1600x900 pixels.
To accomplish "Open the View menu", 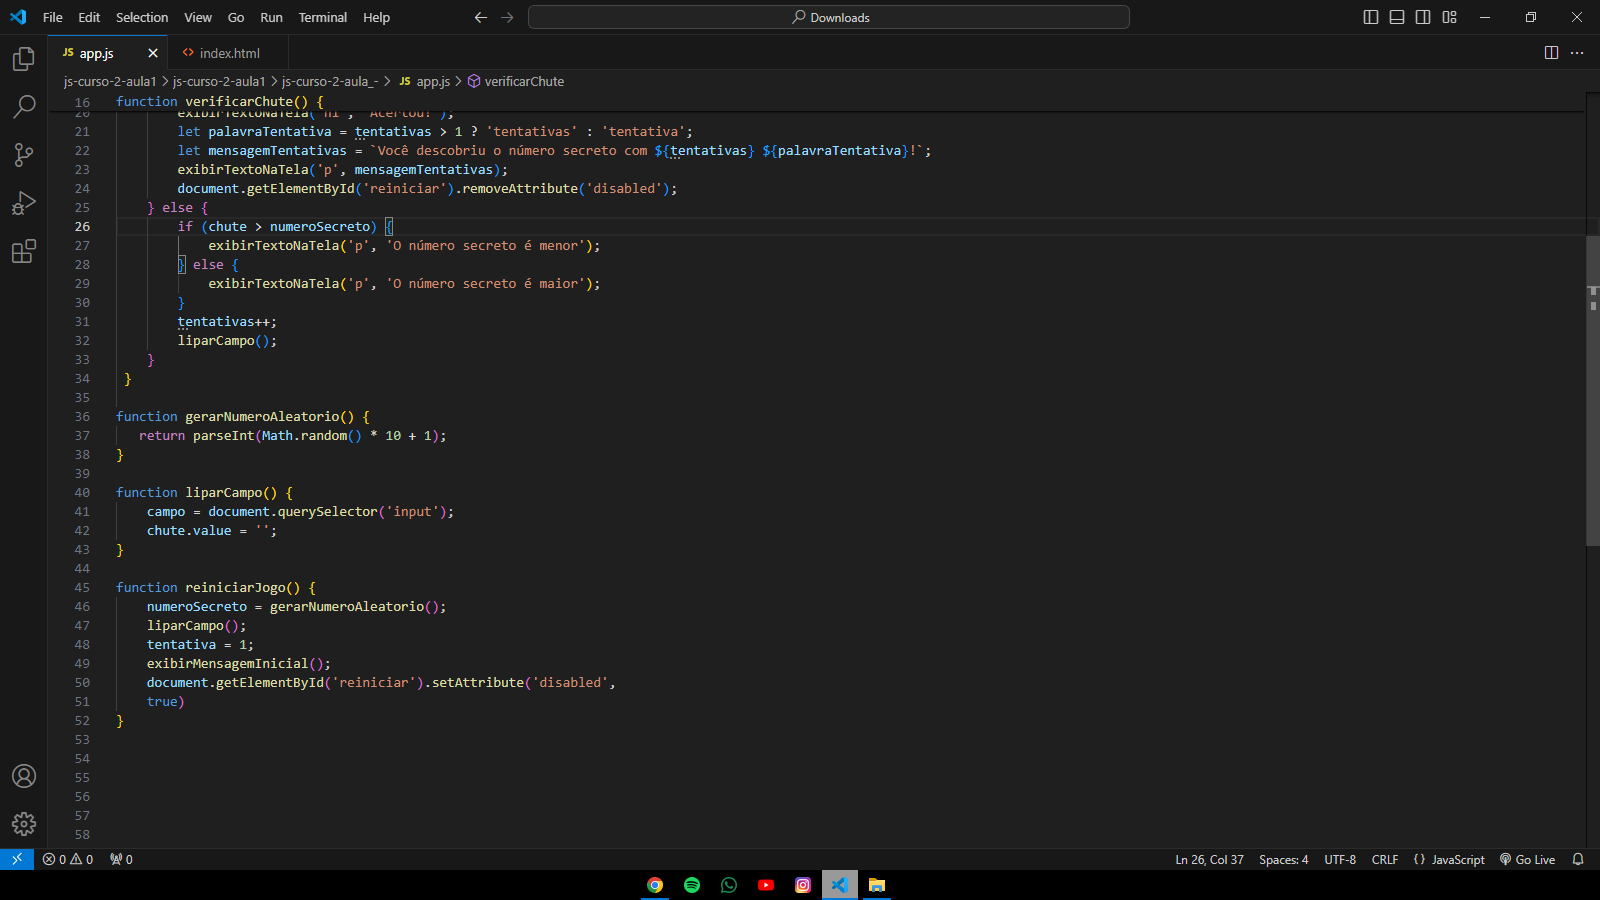I will (x=198, y=17).
